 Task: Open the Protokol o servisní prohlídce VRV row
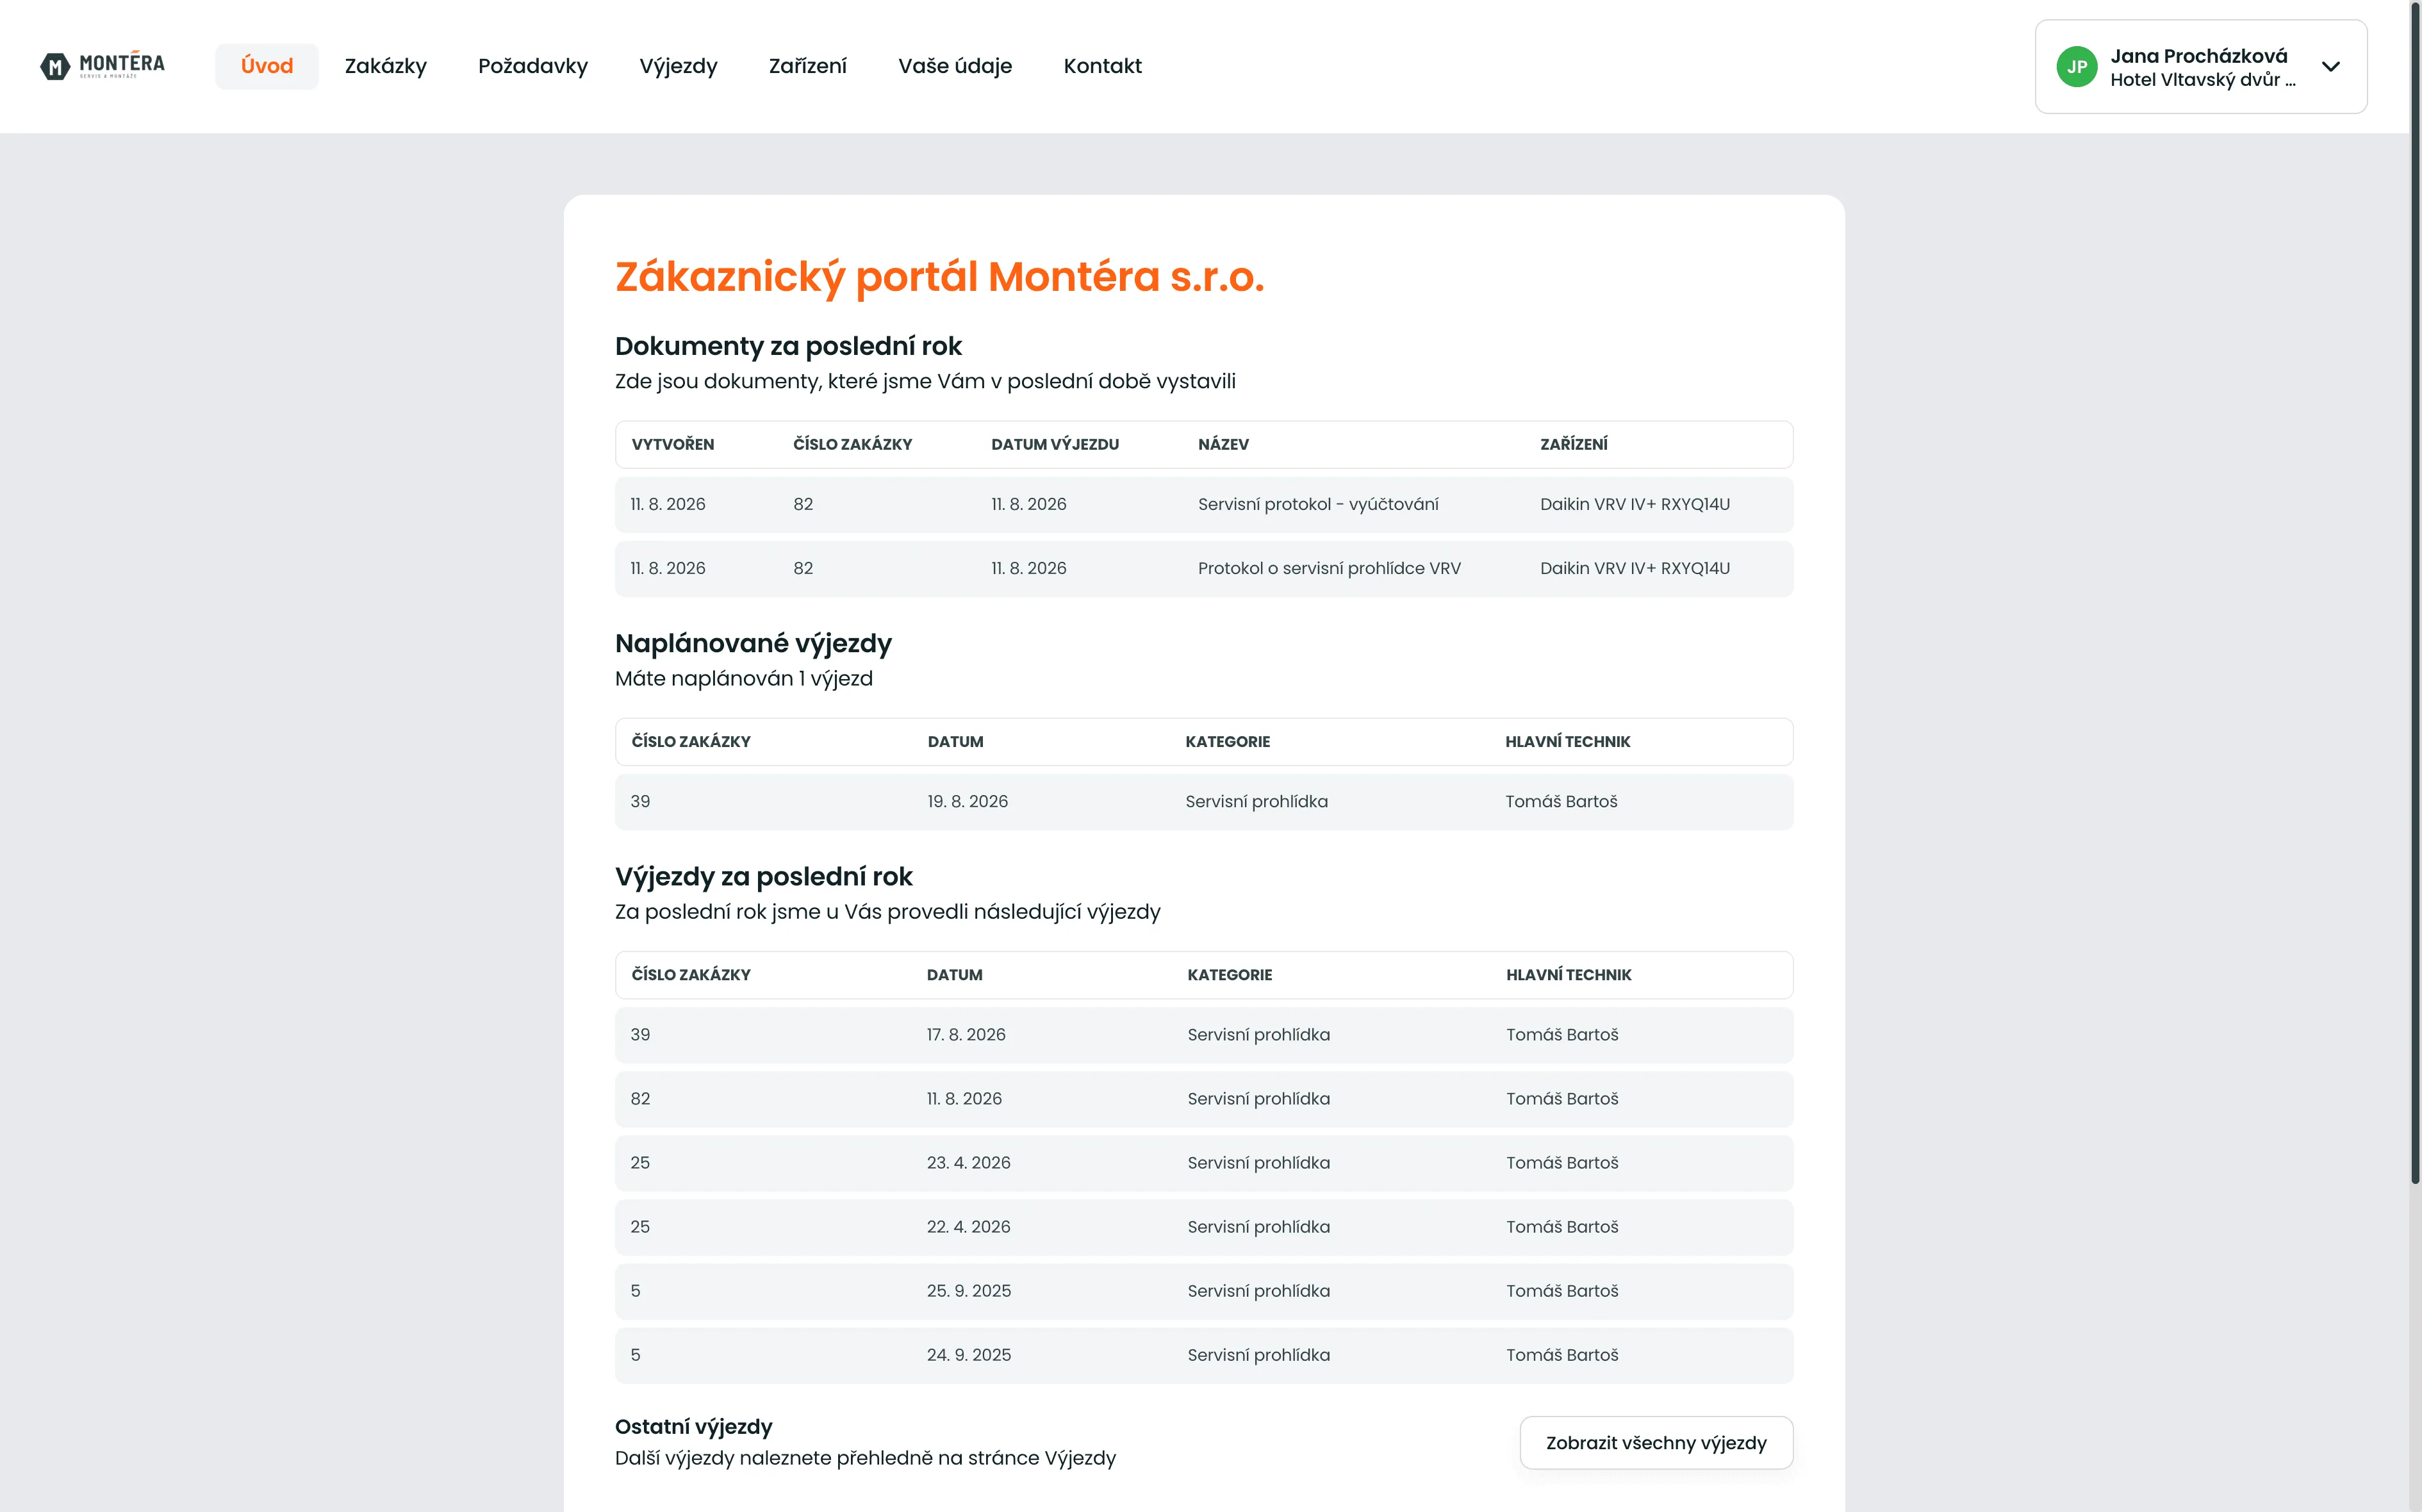(1204, 568)
